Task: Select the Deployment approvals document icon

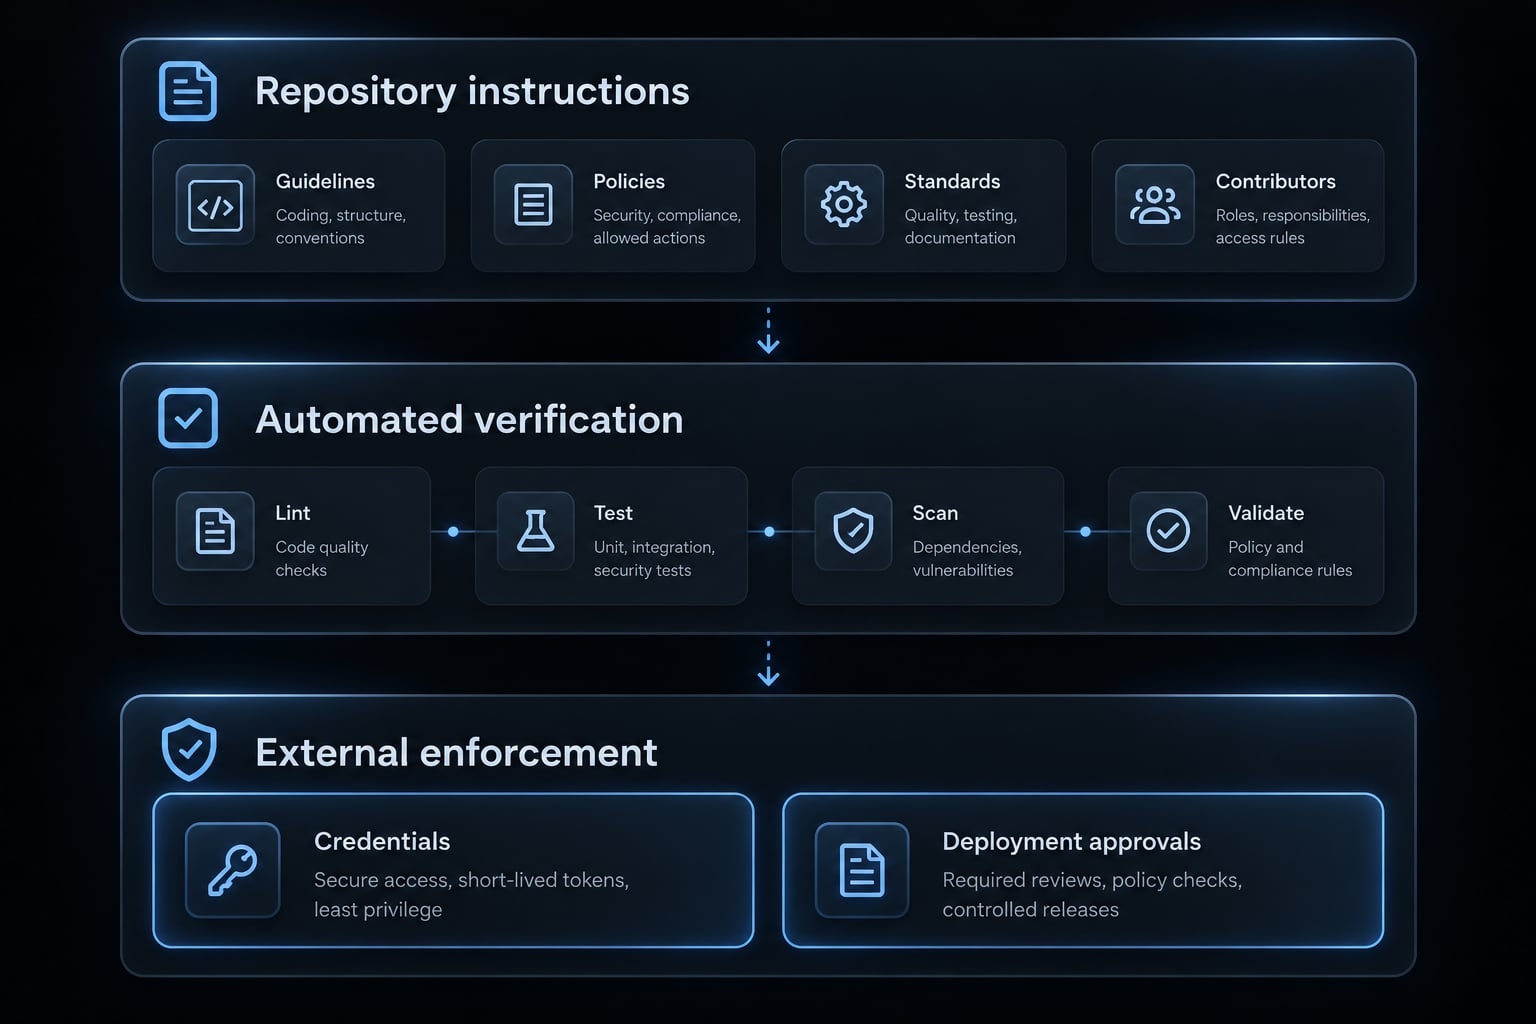Action: click(x=862, y=870)
